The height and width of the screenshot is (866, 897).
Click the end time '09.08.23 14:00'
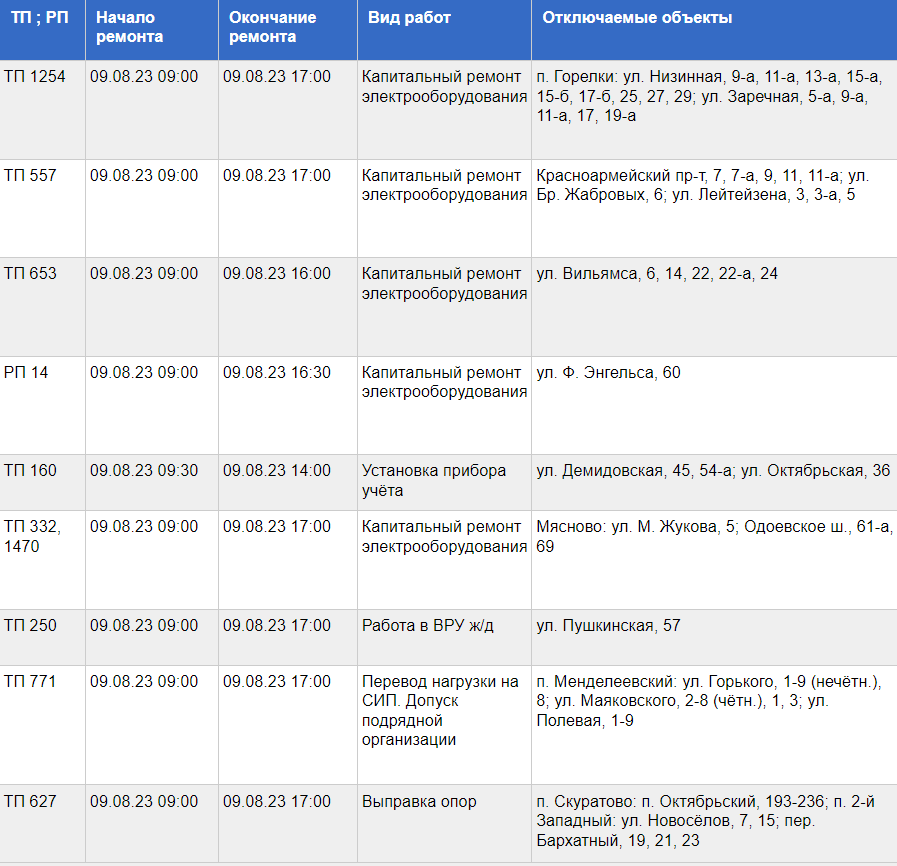277,470
